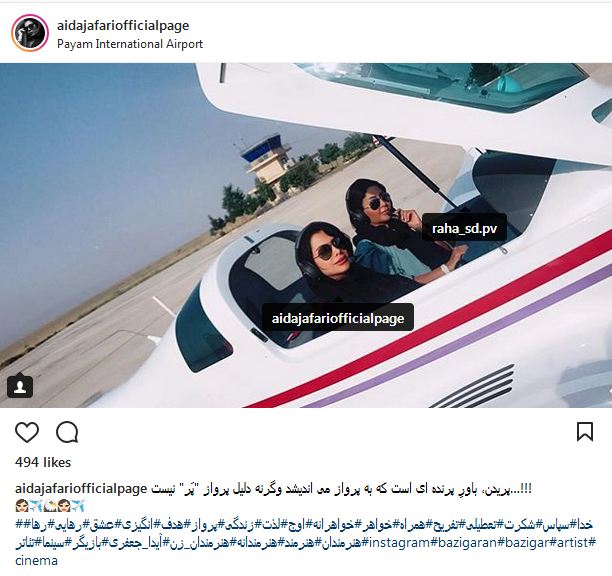The image size is (612, 576).
Task: Open the aidajafariofficialpage photo tag
Action: (x=338, y=317)
